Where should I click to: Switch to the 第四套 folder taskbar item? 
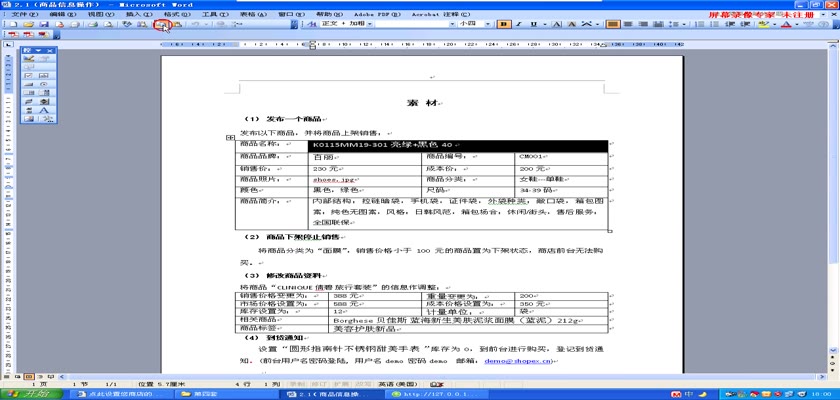pos(229,394)
